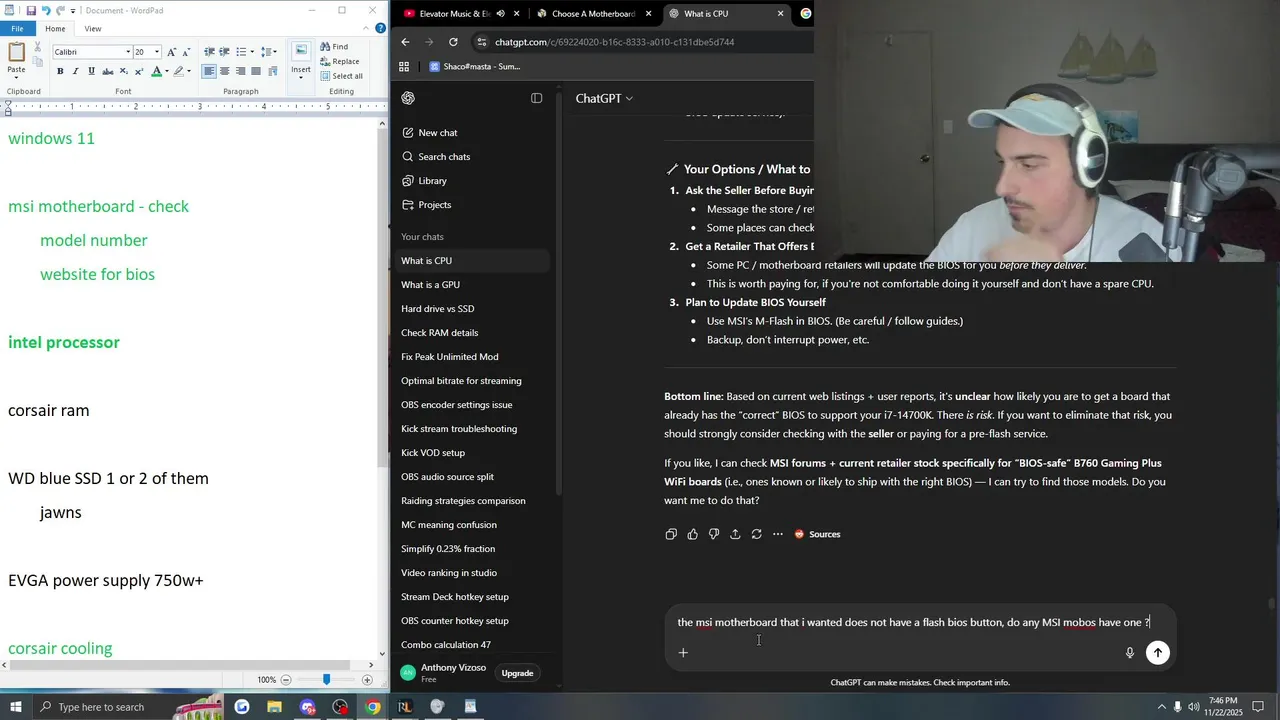Switch to WordPad View tab

93,28
